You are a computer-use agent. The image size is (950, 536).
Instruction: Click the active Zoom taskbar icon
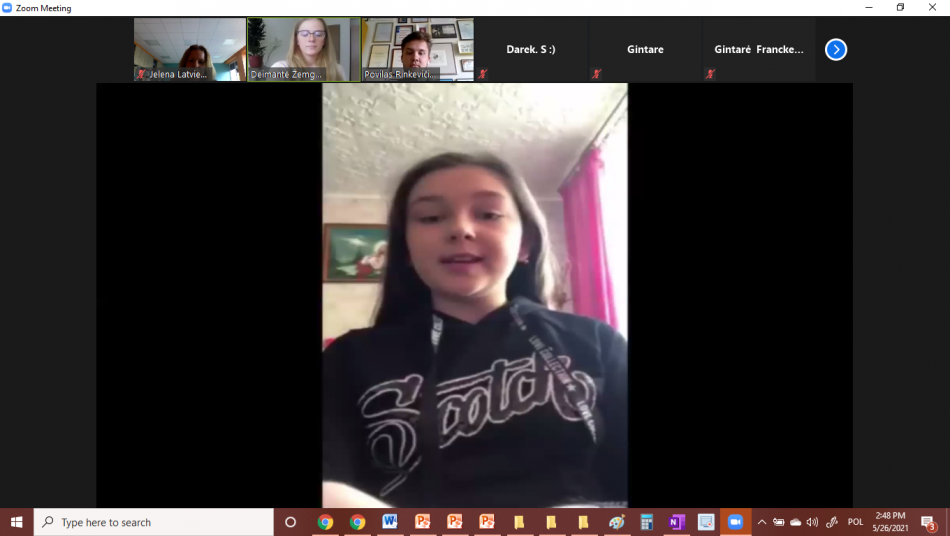point(736,522)
